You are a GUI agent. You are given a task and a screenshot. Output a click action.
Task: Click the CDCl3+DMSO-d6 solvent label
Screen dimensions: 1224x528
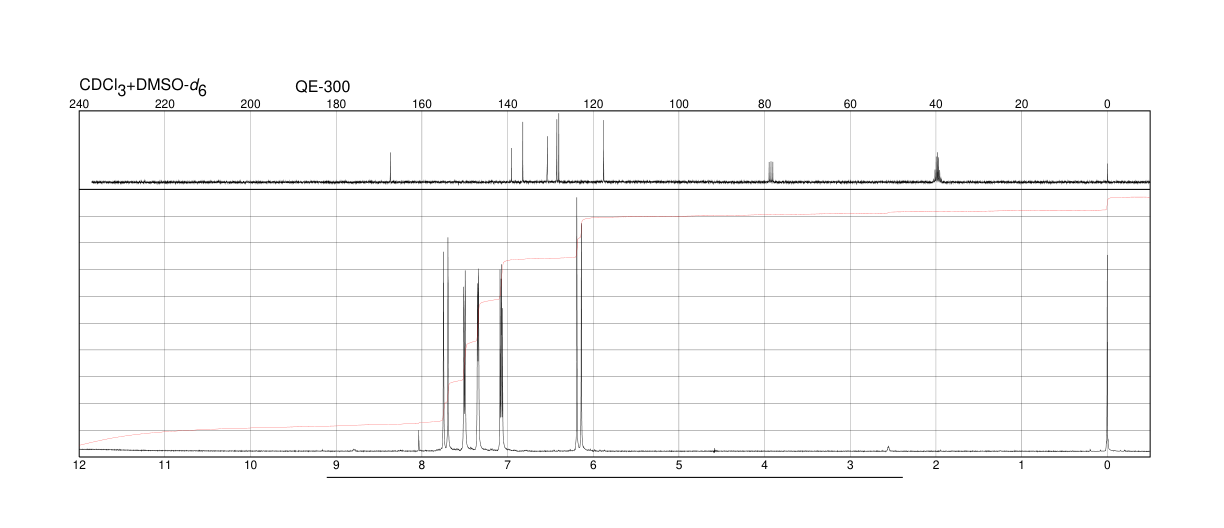coord(143,87)
